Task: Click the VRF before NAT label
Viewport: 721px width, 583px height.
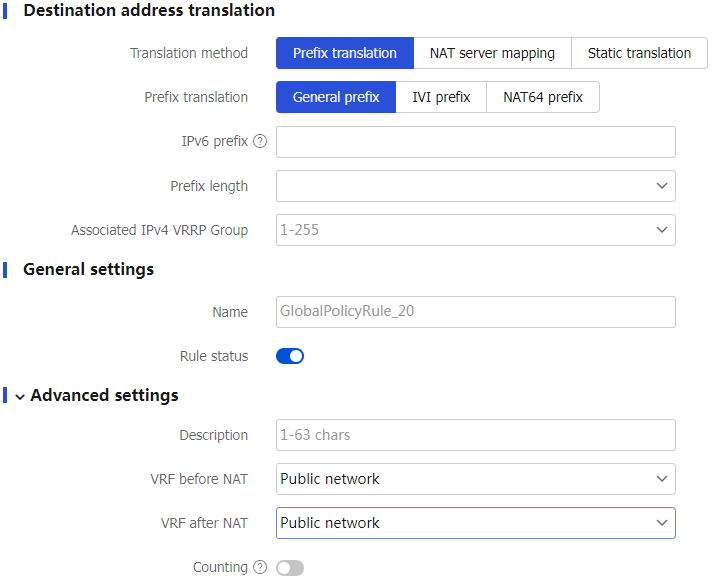Action: [x=199, y=479]
